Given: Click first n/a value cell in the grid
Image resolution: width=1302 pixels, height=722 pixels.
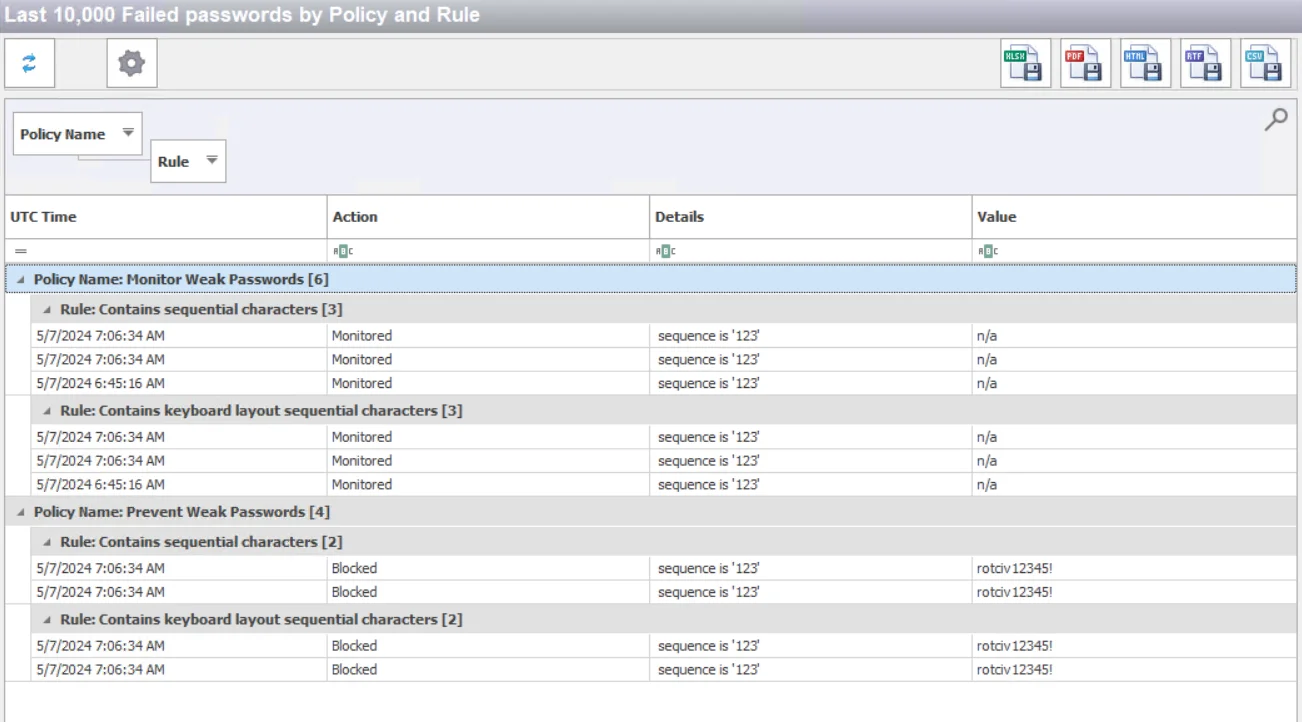Looking at the screenshot, I should (1134, 335).
